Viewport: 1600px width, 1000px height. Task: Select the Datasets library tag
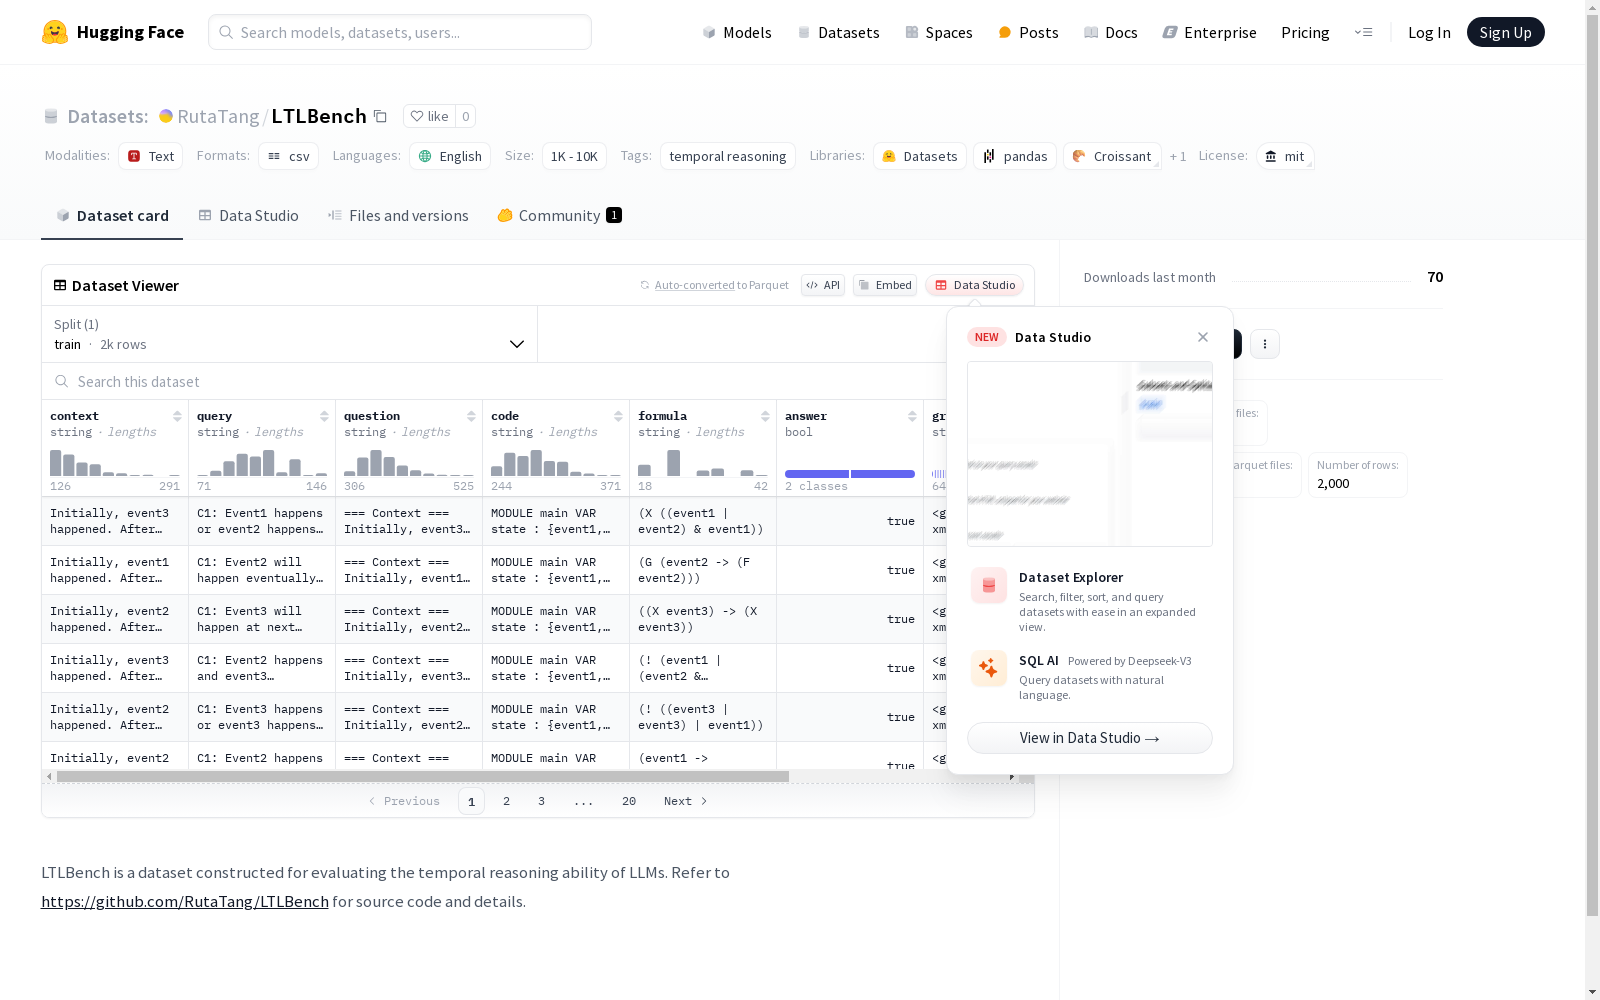(920, 156)
